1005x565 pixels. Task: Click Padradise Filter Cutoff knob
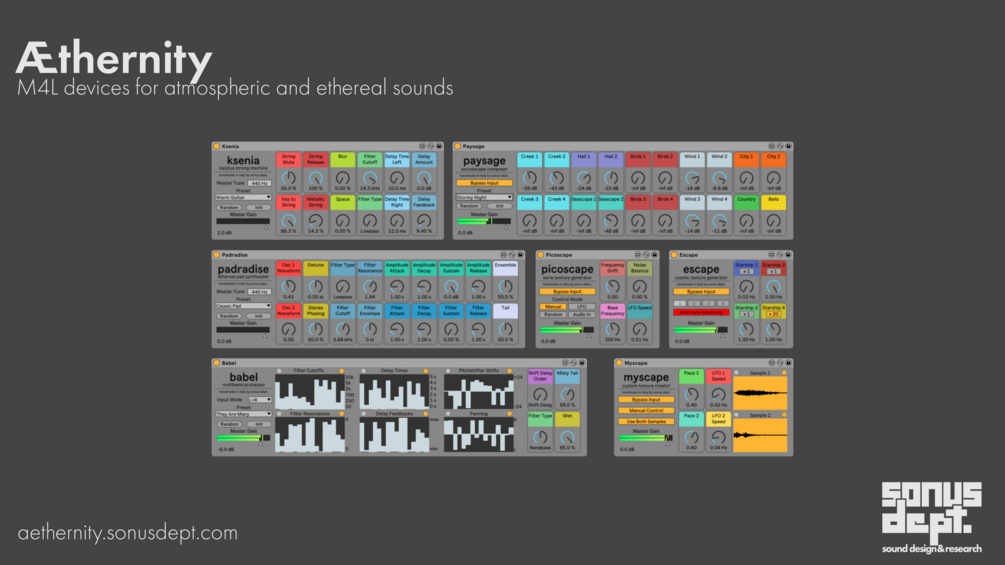343,329
